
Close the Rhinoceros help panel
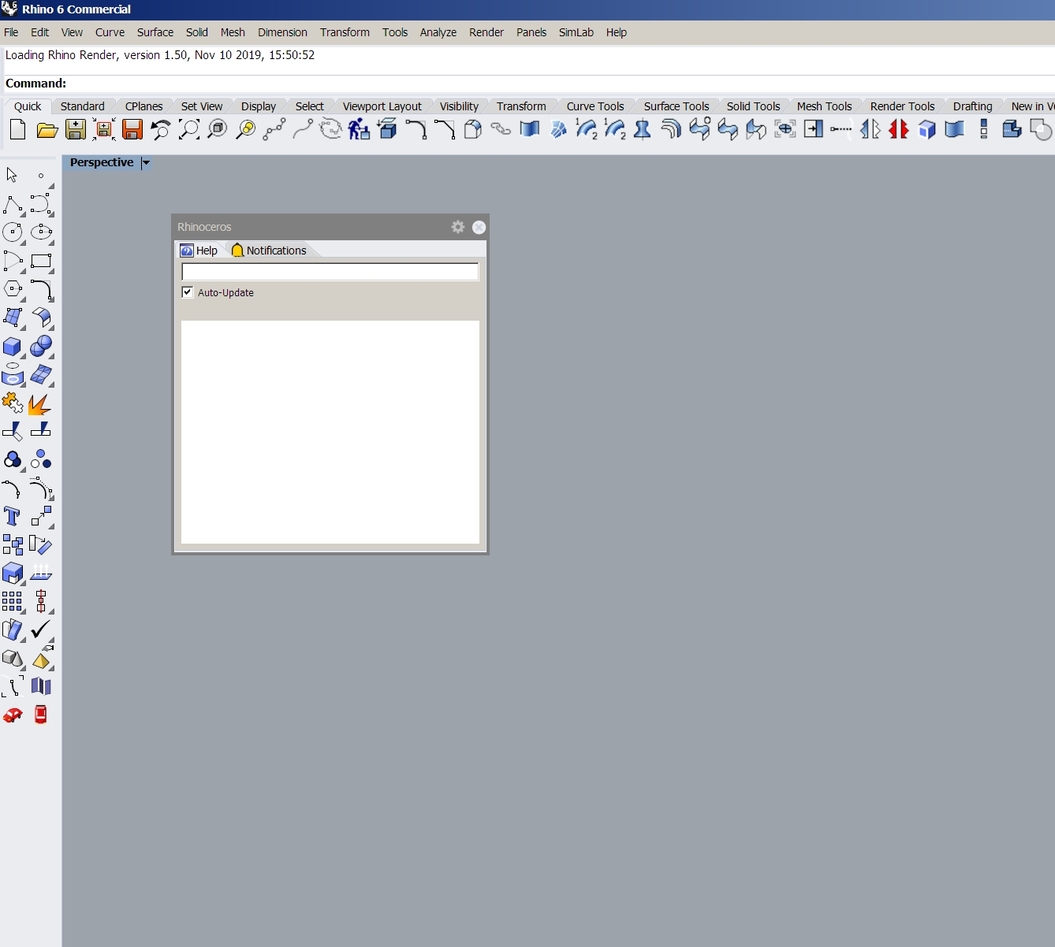pos(478,227)
